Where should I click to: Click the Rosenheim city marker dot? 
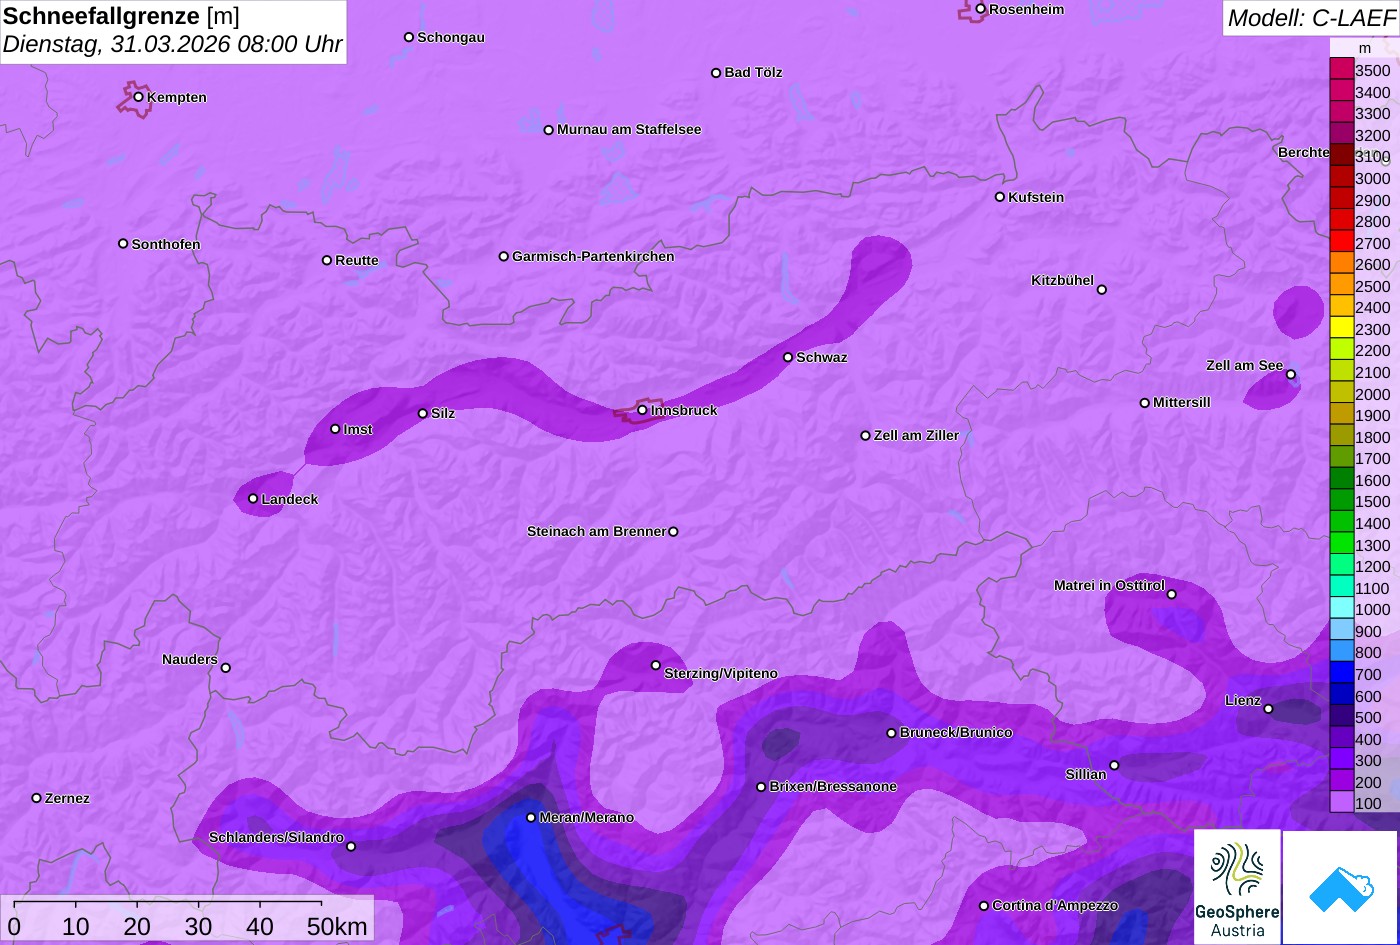tap(981, 9)
